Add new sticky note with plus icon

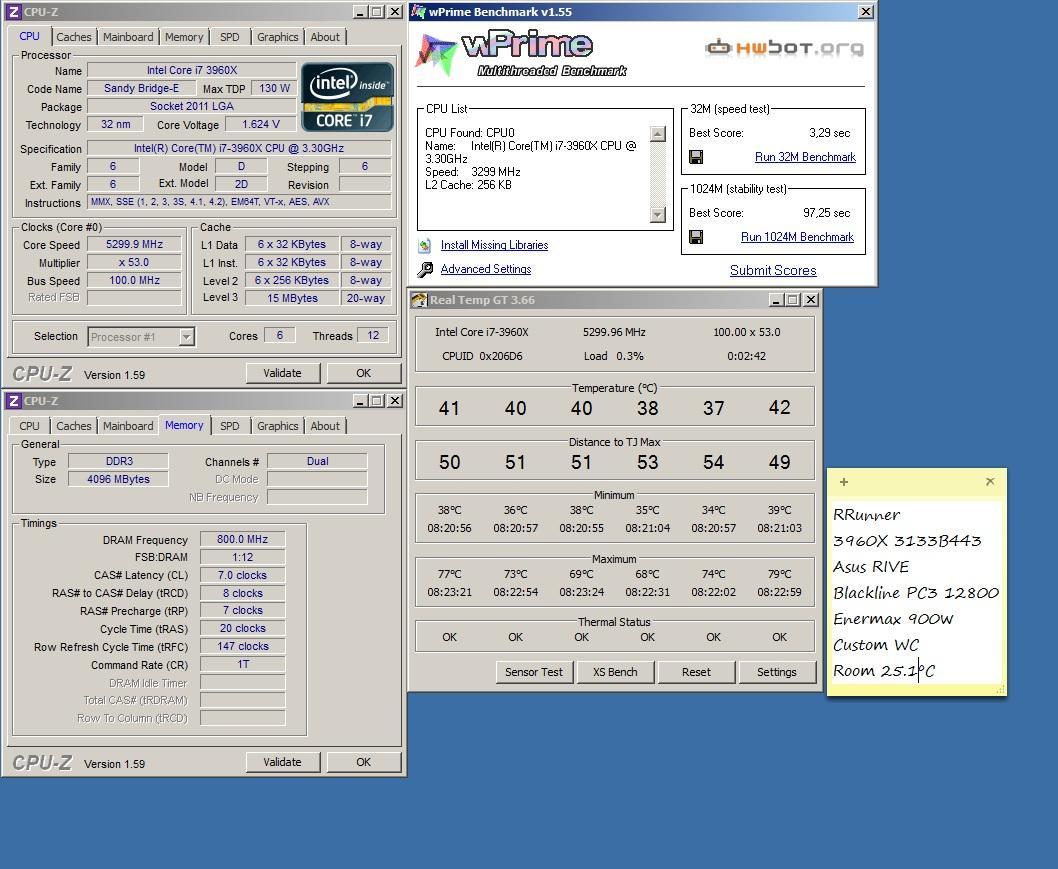pos(843,482)
